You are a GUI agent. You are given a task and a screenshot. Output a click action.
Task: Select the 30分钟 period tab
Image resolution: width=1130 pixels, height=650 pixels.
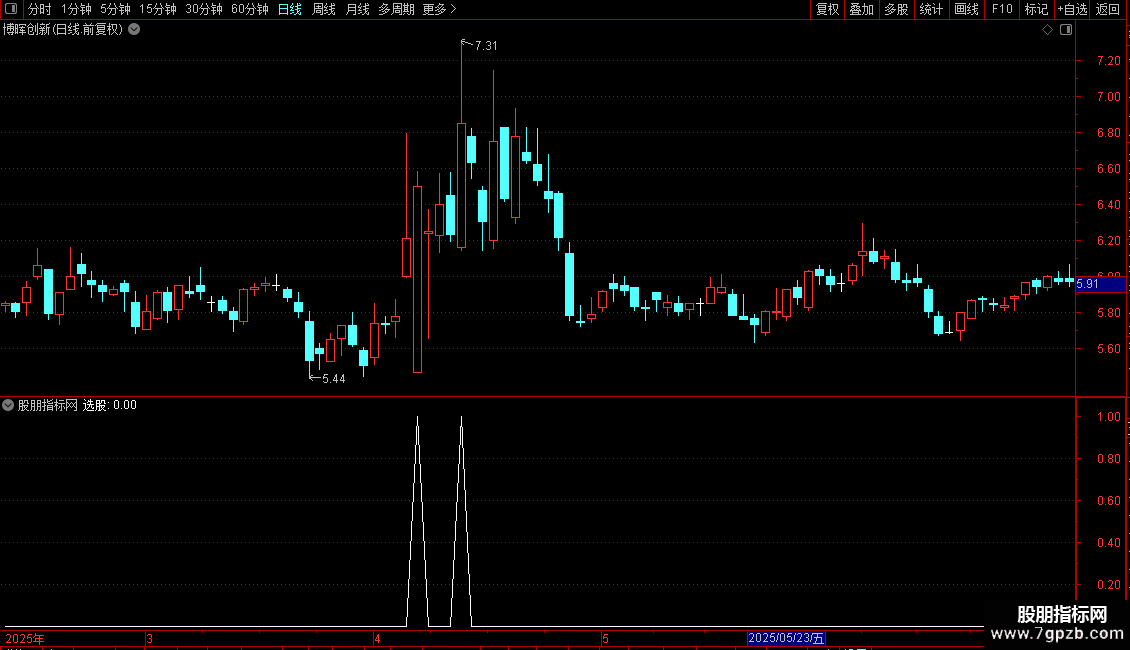(204, 9)
